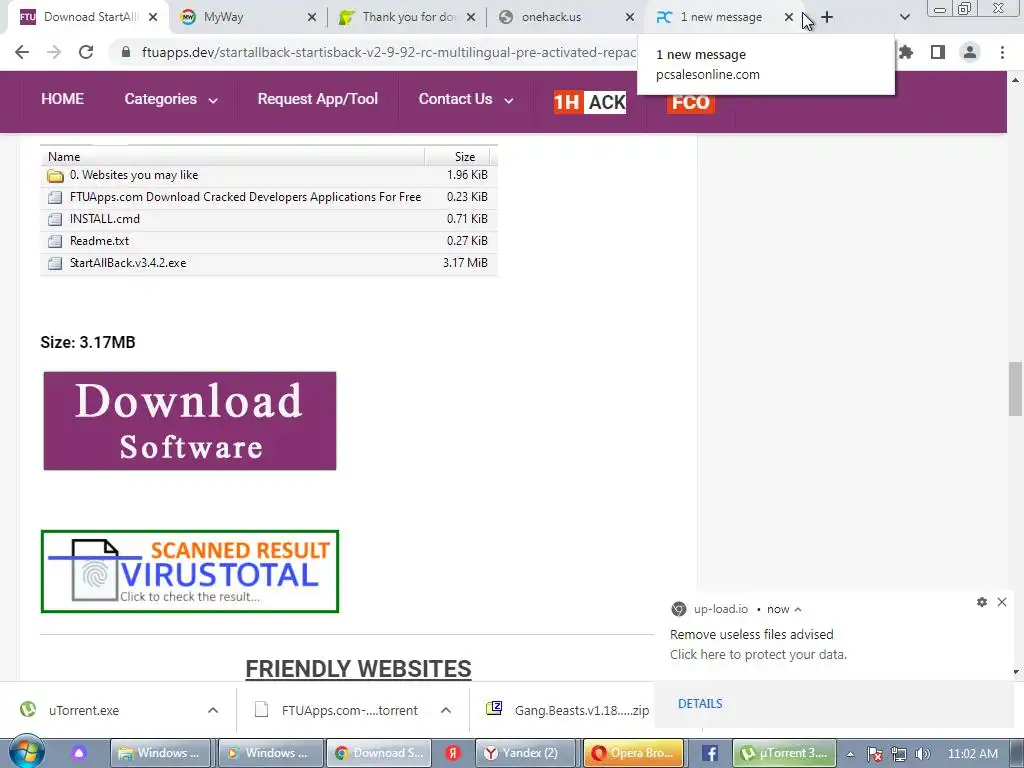Open uTorrent.exe download options chevron

click(x=213, y=710)
